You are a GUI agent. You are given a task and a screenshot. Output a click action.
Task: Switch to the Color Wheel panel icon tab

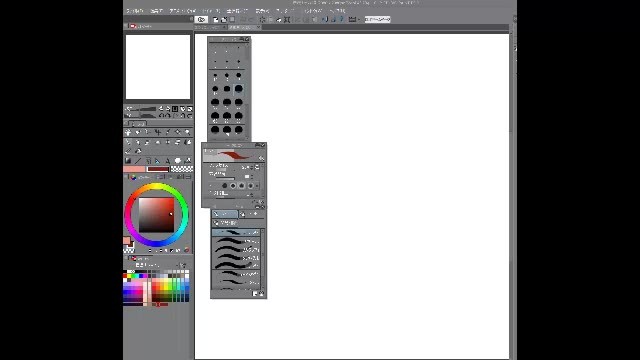click(x=133, y=177)
